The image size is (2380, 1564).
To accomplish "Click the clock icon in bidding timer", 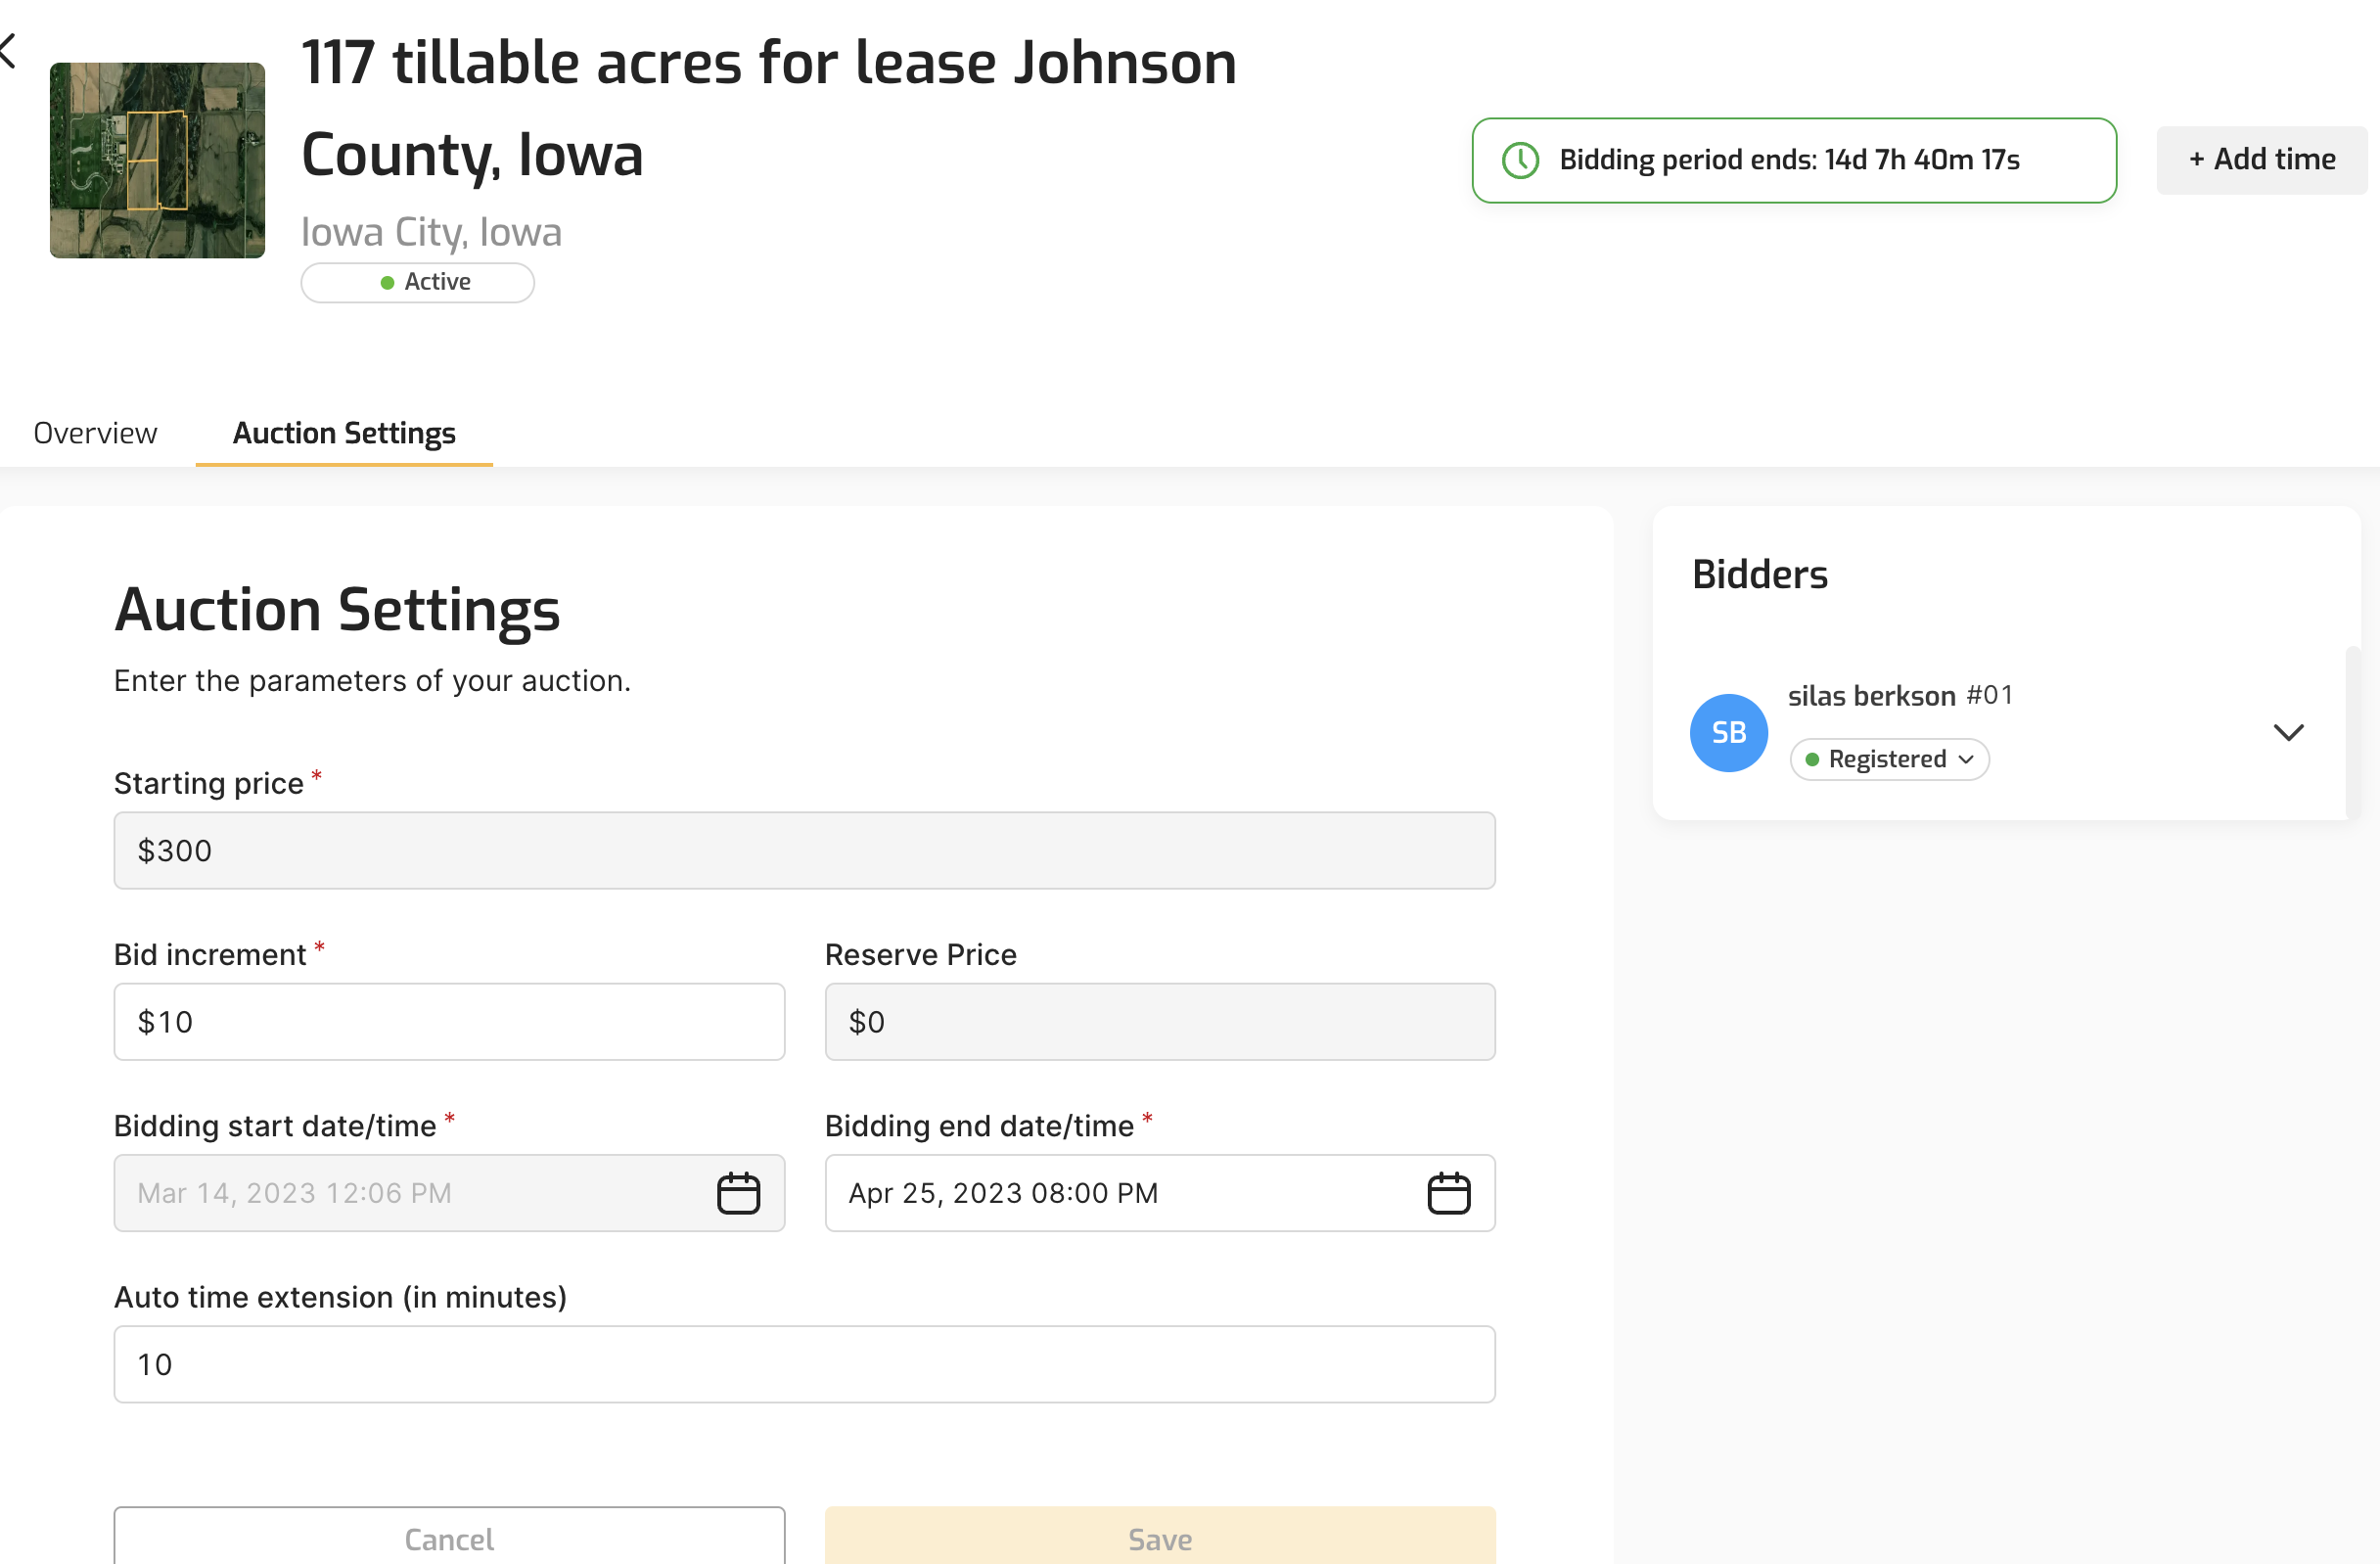I will (x=1520, y=160).
